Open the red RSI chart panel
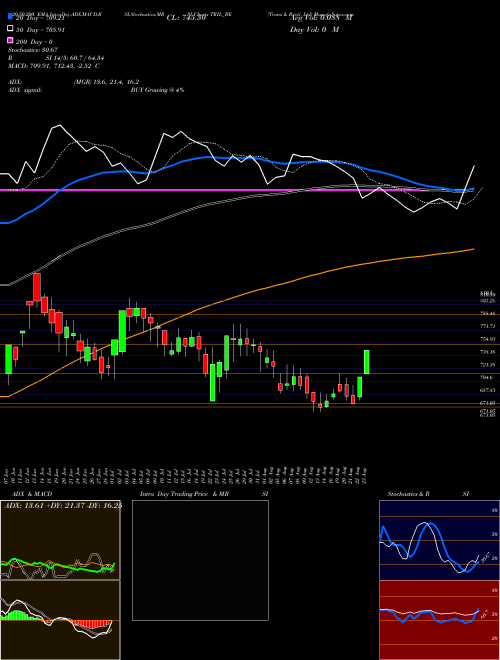 click(439, 620)
